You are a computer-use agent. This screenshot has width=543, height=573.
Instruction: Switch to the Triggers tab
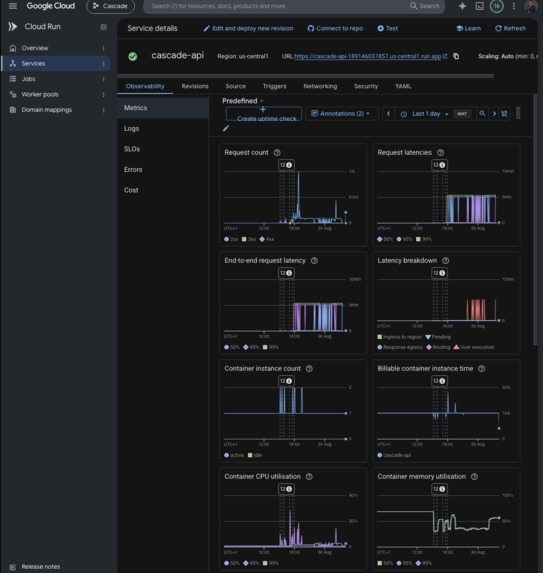pyautogui.click(x=274, y=86)
